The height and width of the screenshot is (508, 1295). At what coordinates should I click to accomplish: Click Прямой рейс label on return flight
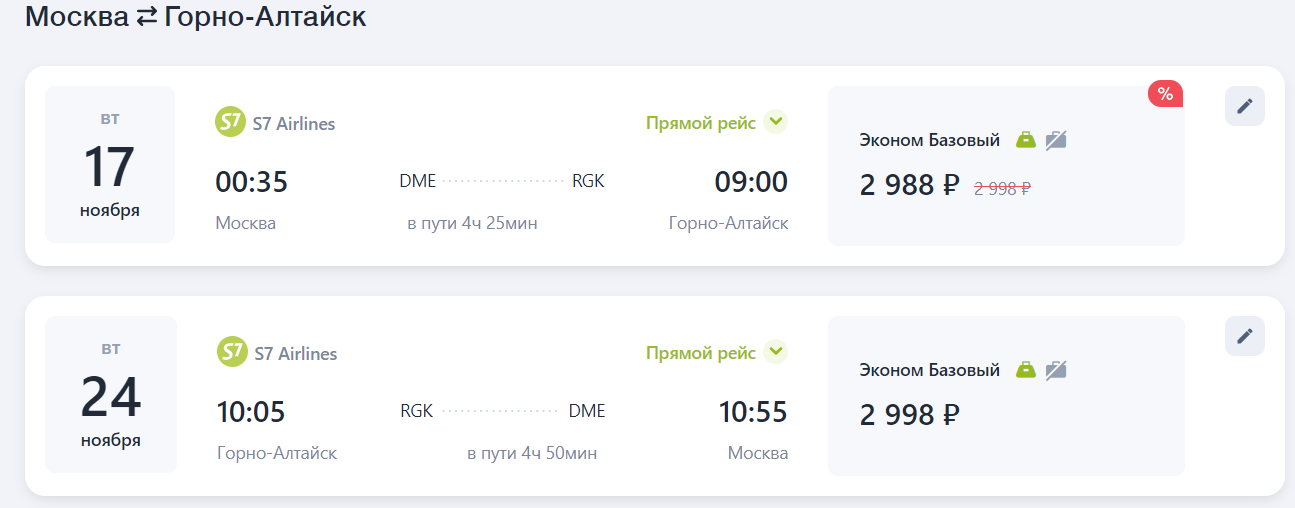[701, 353]
